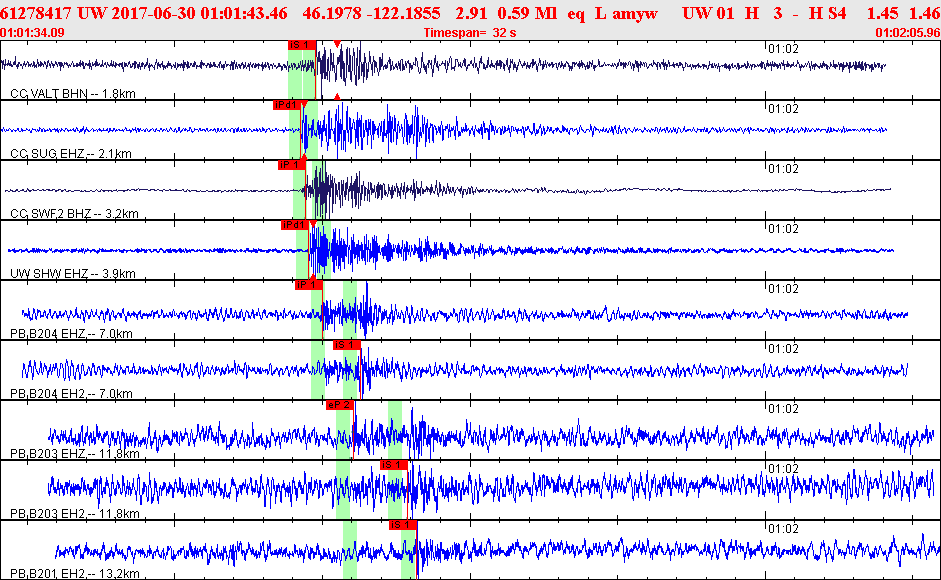Select the iS 1 pick flag on B204 EH2 trace

point(347,345)
